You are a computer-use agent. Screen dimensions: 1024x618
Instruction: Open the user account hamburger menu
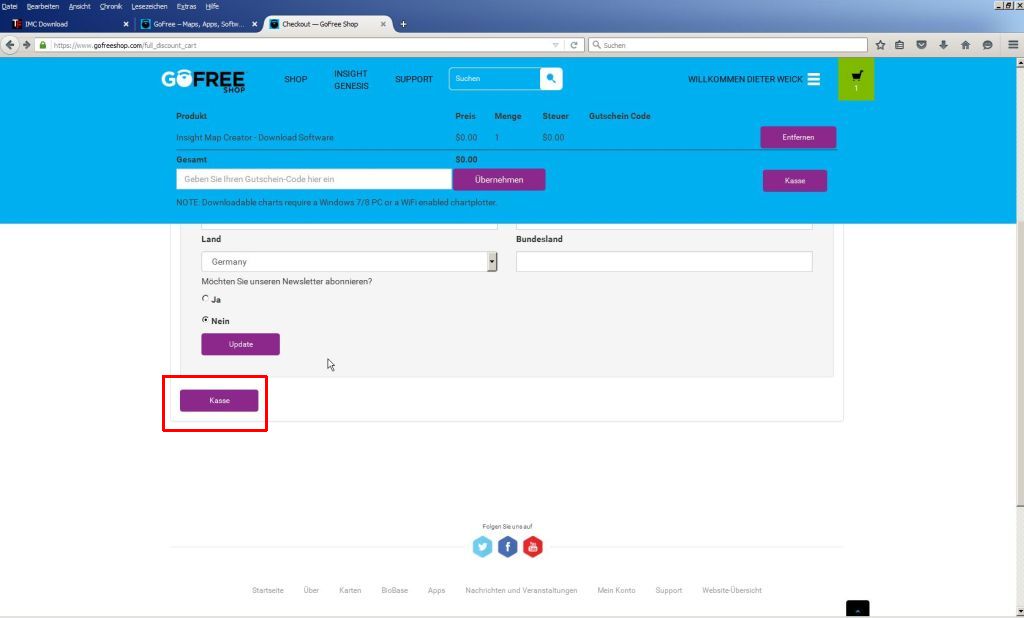[x=814, y=79]
